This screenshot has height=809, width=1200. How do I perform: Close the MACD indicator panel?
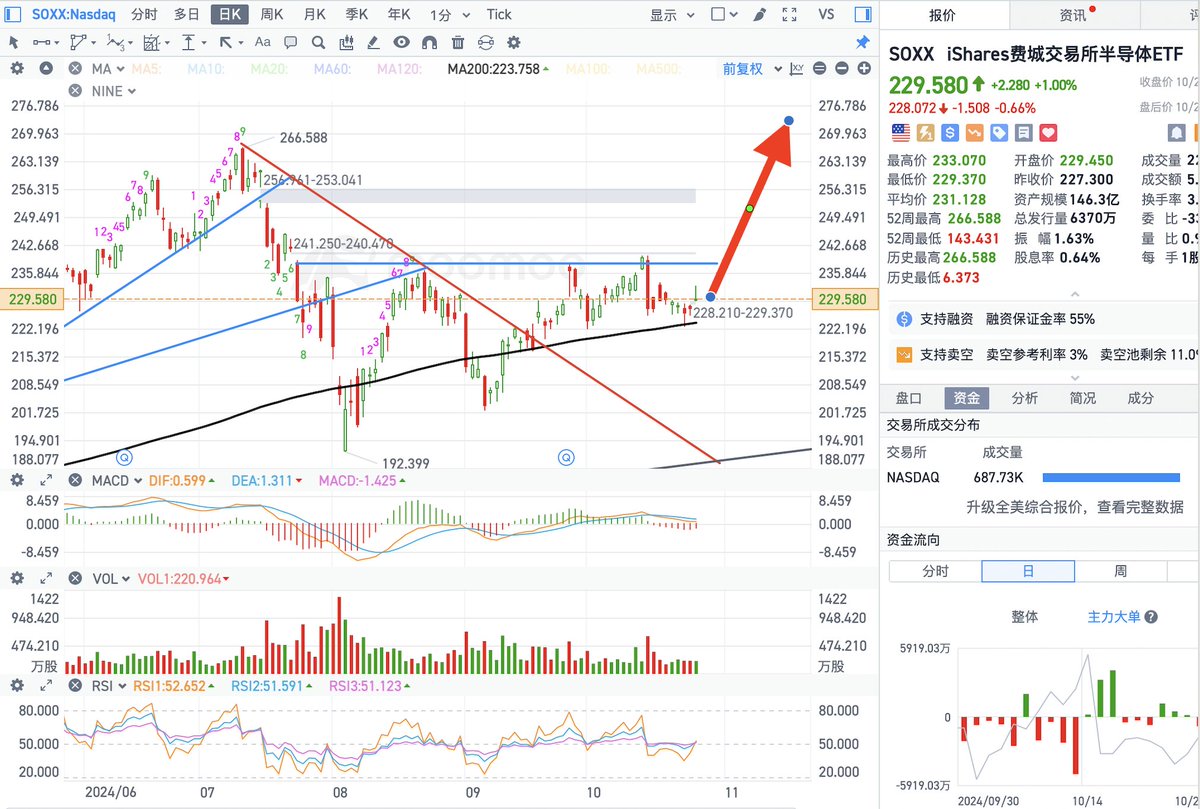coord(75,480)
